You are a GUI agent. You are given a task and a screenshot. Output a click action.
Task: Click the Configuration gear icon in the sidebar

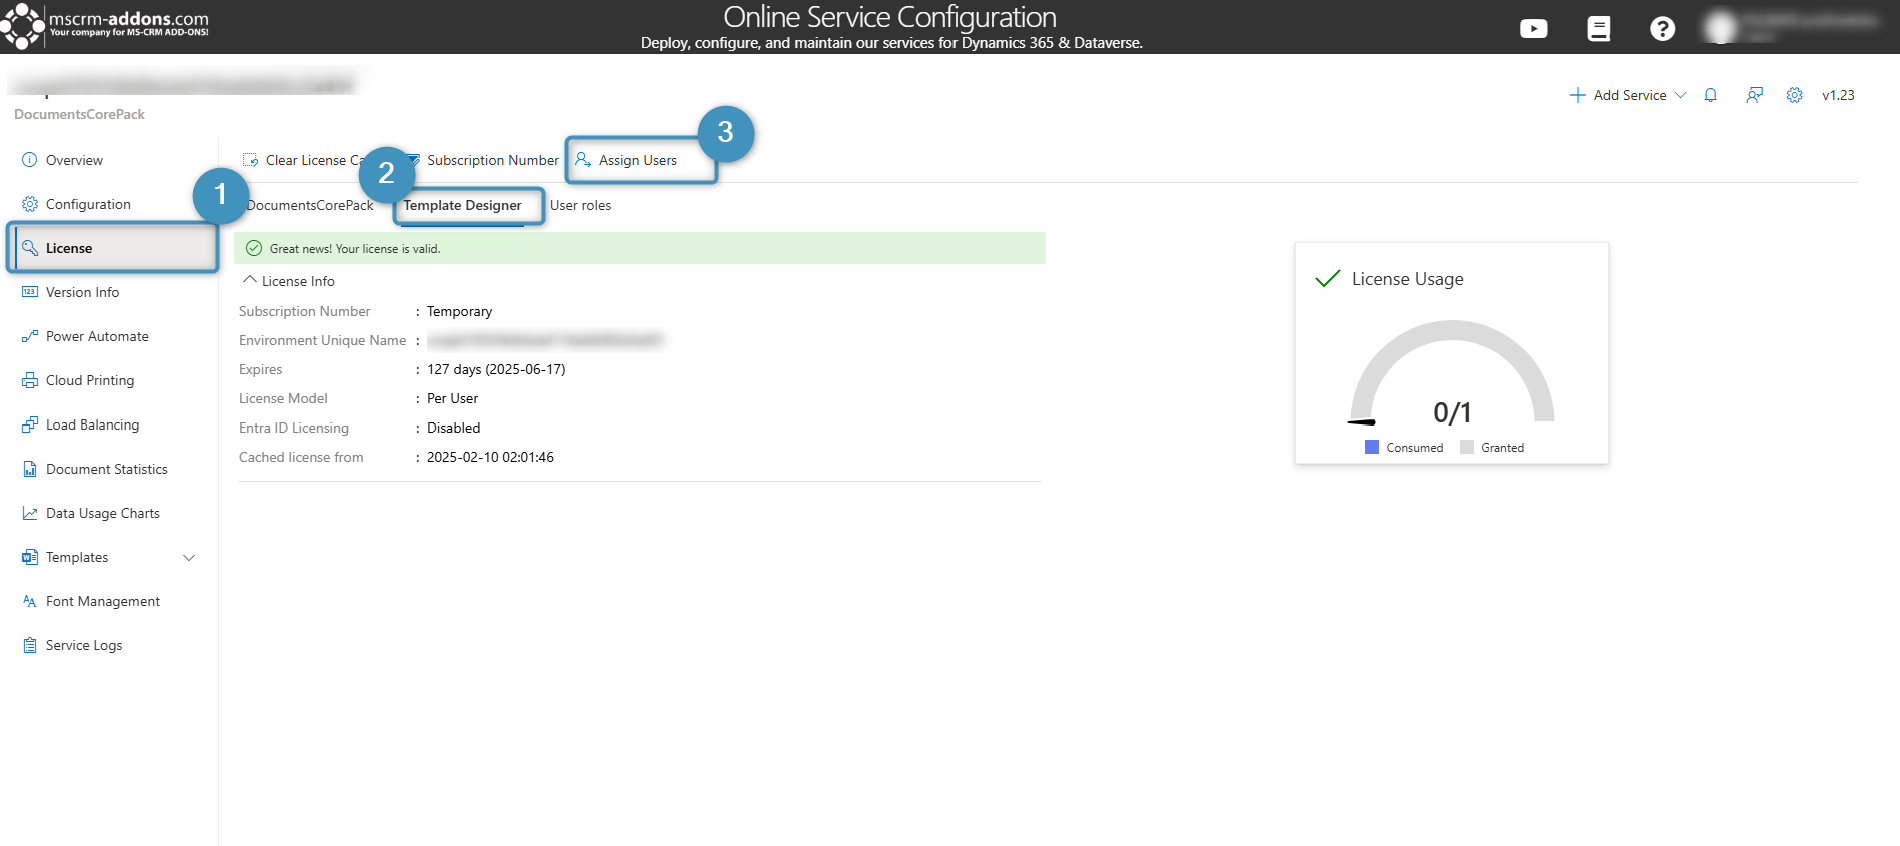[30, 204]
